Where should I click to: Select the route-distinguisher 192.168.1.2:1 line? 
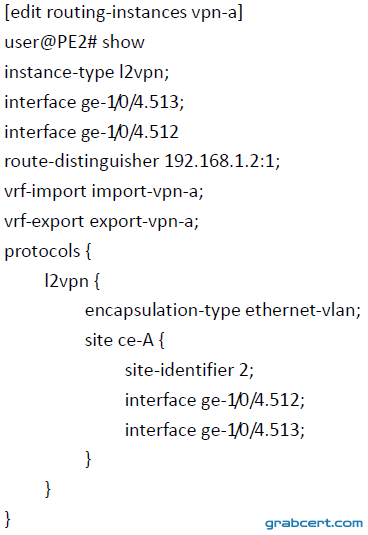click(142, 161)
